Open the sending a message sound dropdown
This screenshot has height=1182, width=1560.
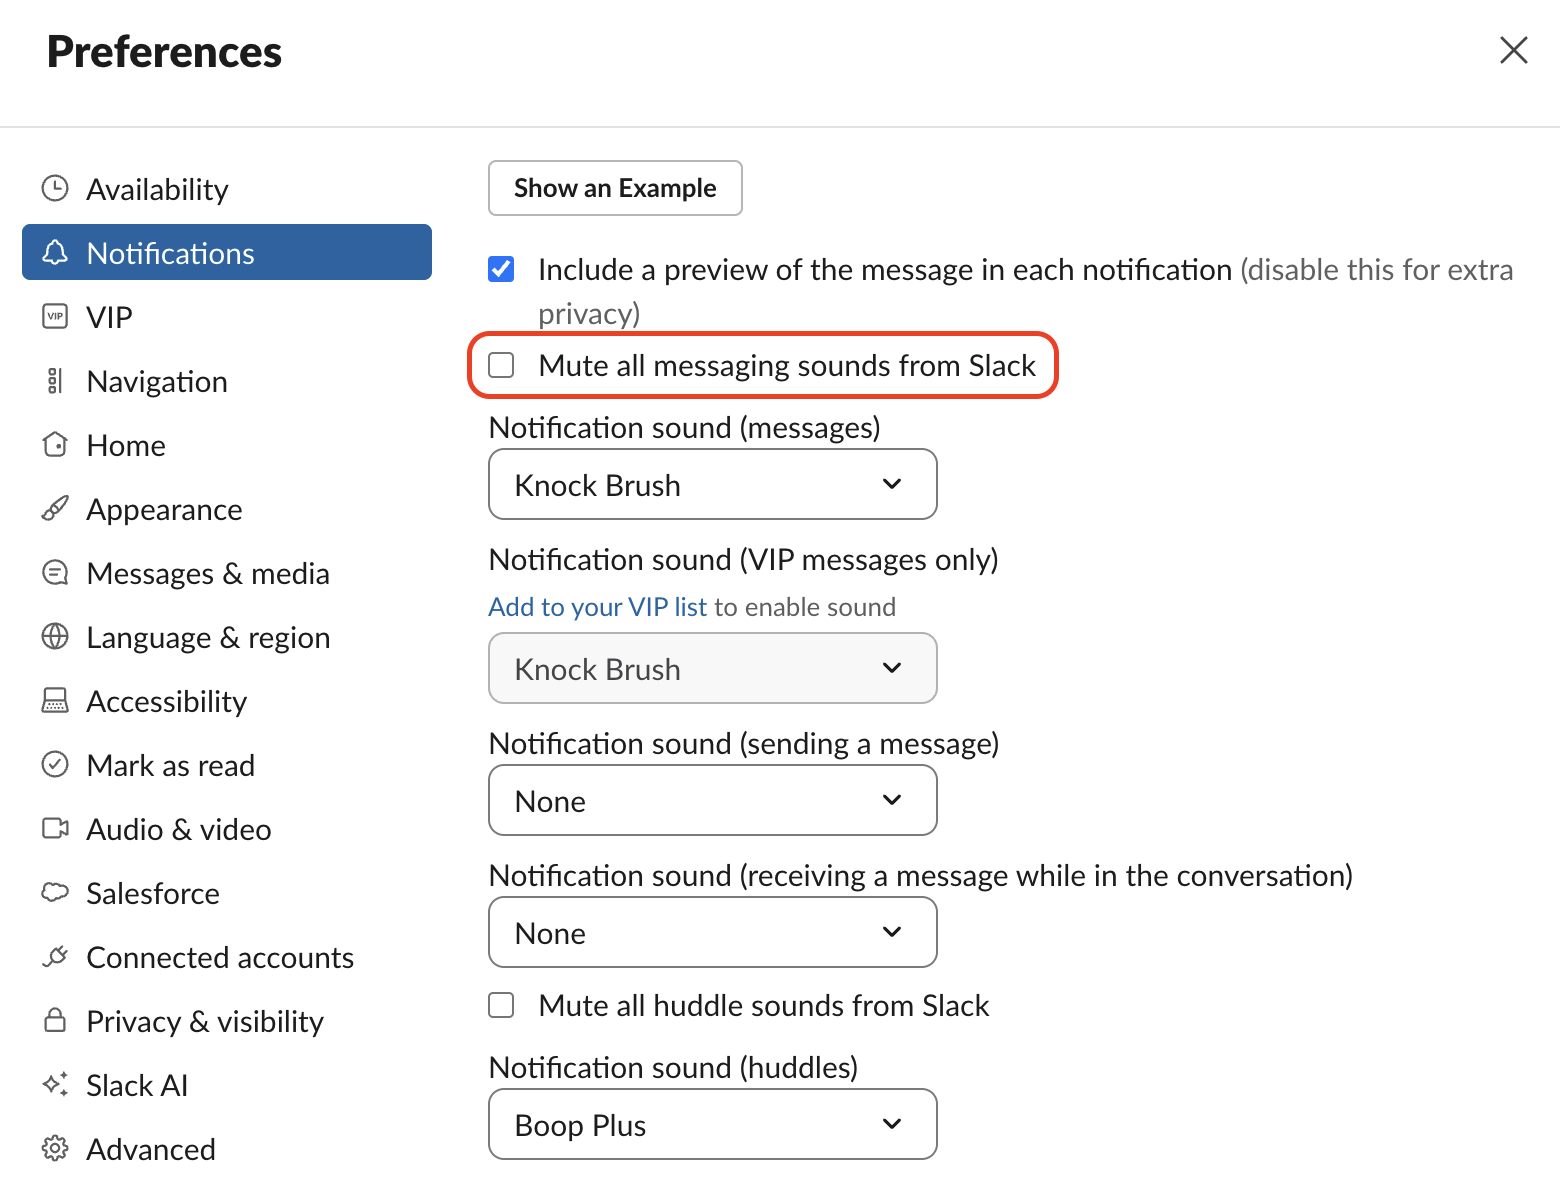pyautogui.click(x=713, y=800)
